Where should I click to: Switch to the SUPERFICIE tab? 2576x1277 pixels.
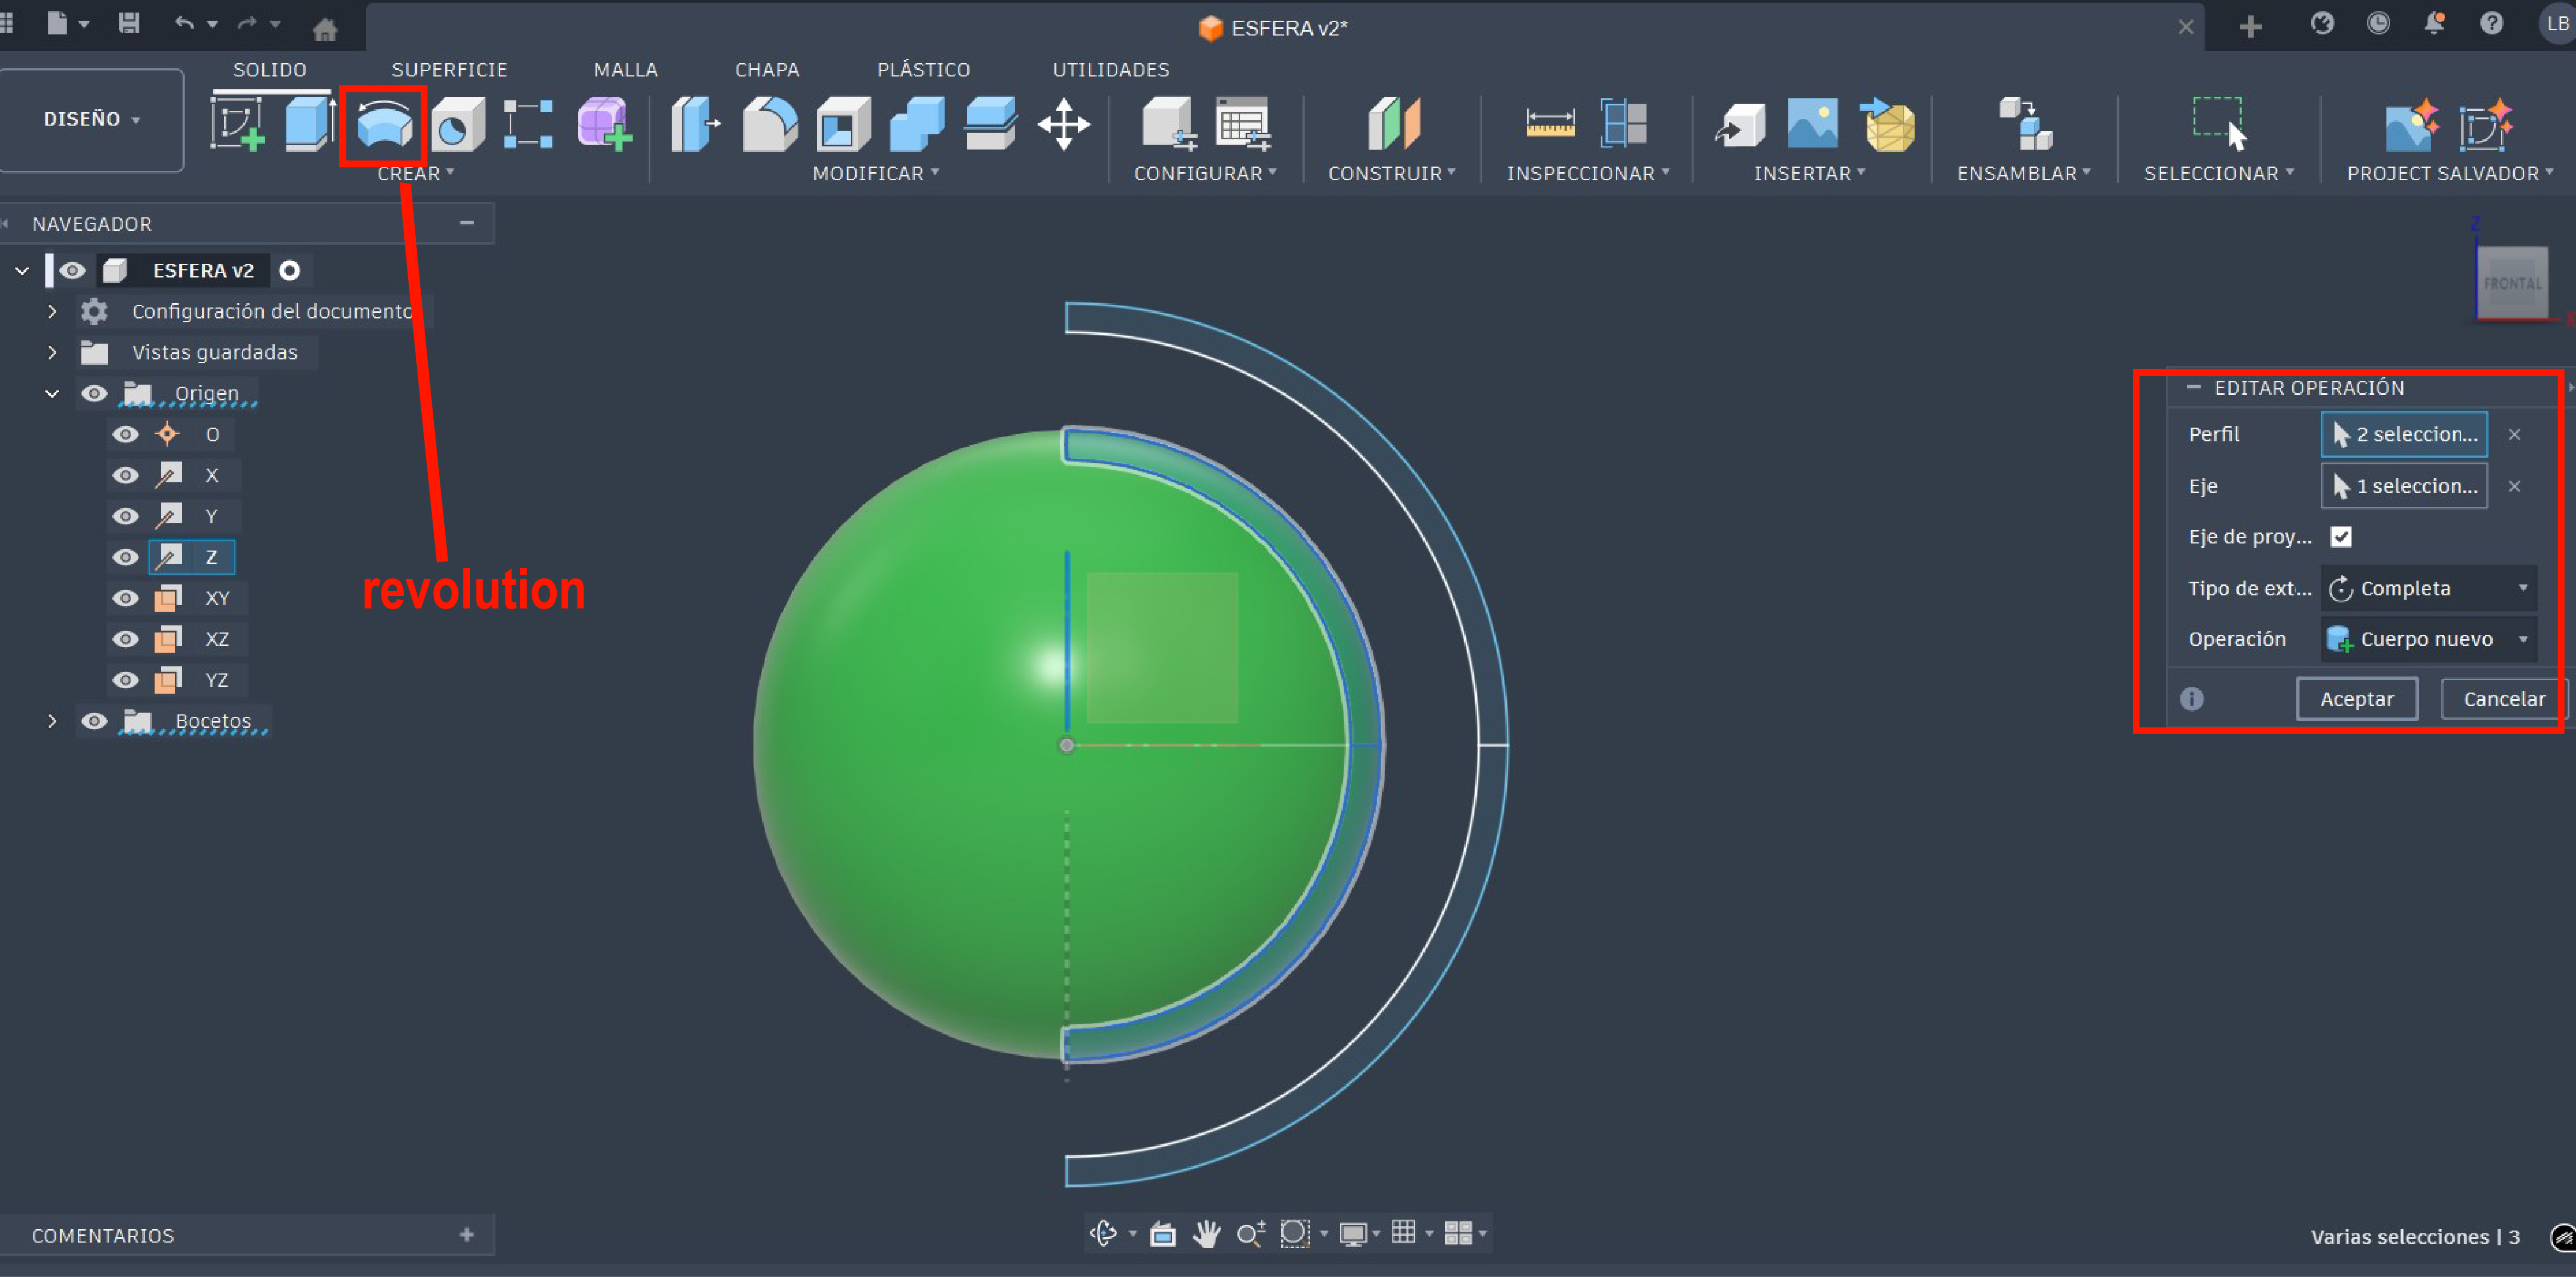[x=449, y=70]
